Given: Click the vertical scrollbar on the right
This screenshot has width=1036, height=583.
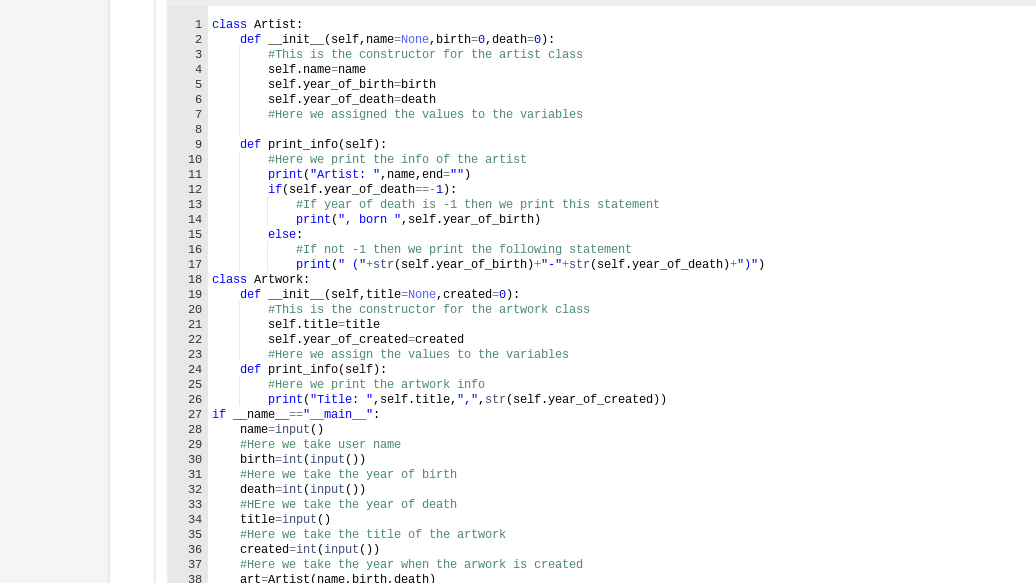Looking at the screenshot, I should [1031, 290].
